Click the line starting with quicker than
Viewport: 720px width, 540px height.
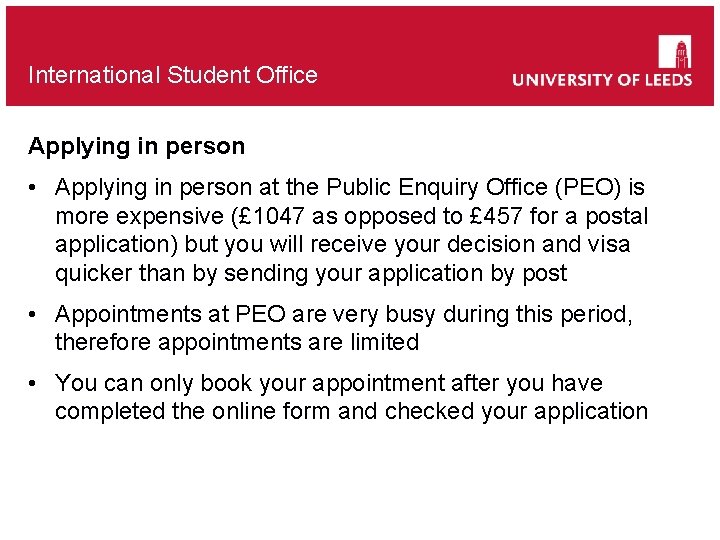point(311,273)
